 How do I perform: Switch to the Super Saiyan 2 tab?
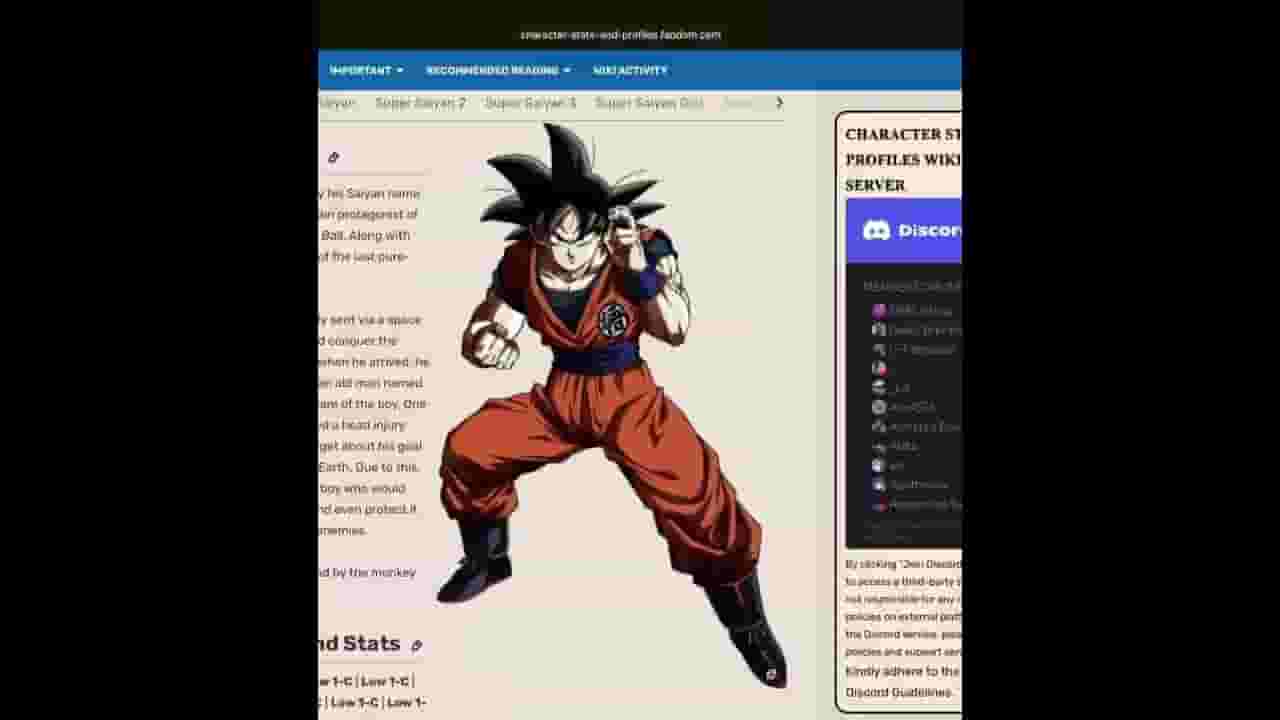click(x=420, y=103)
